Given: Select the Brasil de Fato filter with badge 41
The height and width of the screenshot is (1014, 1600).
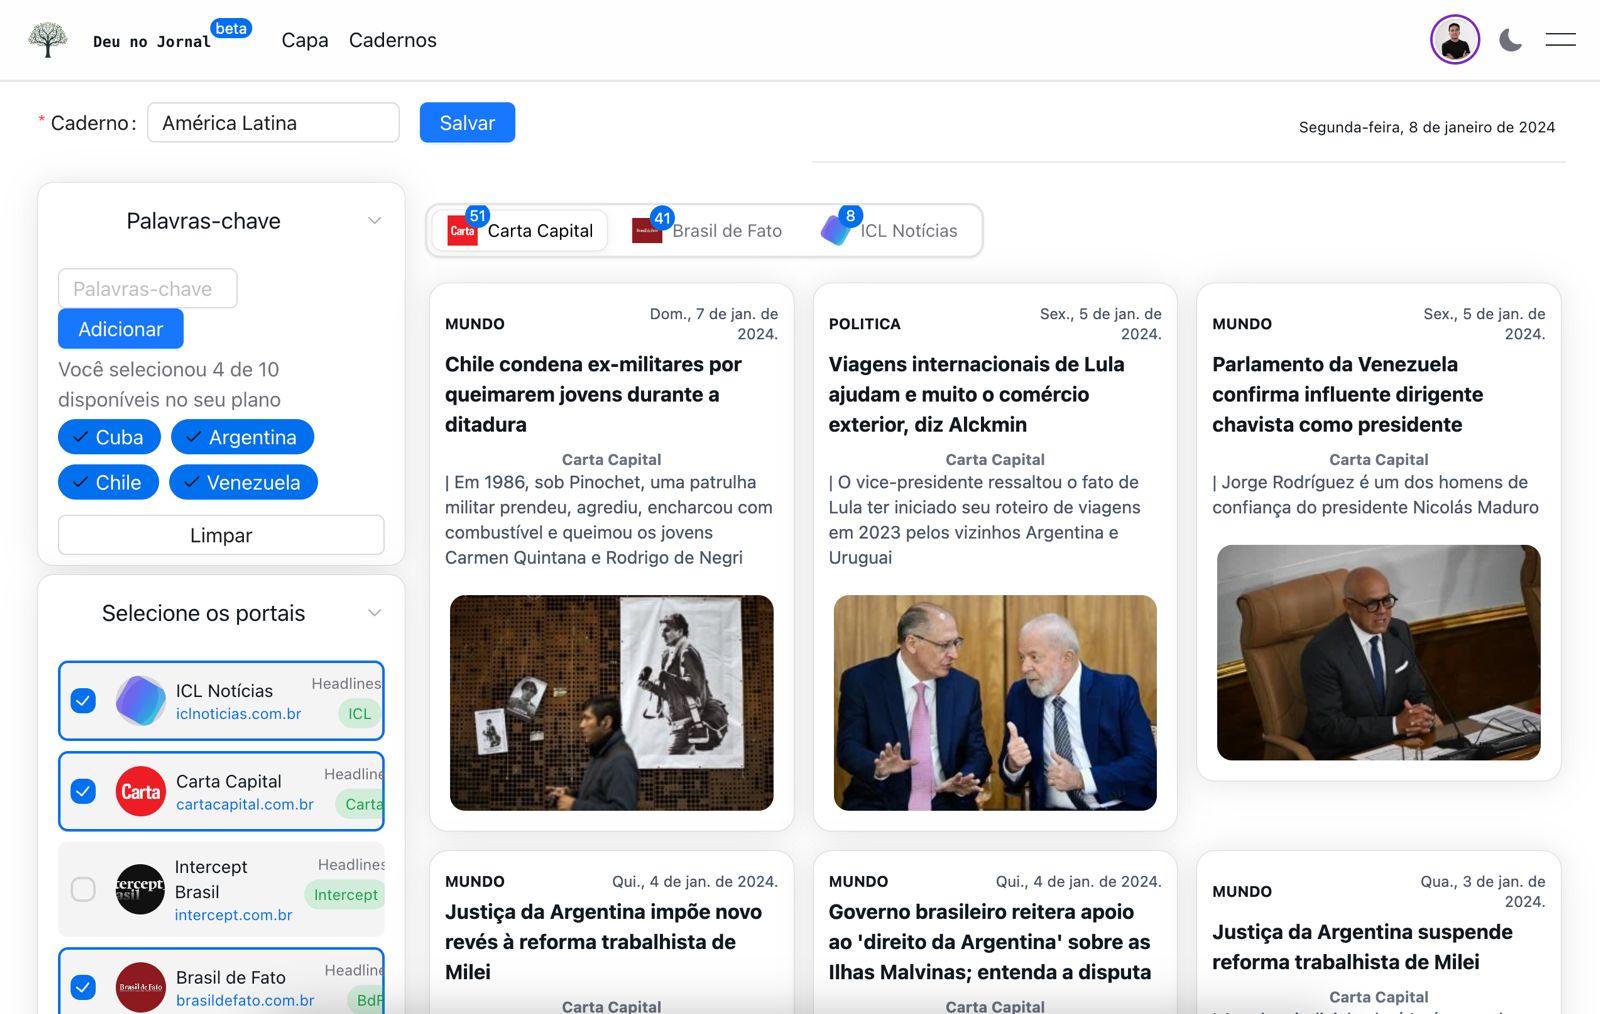Looking at the screenshot, I should [x=707, y=230].
